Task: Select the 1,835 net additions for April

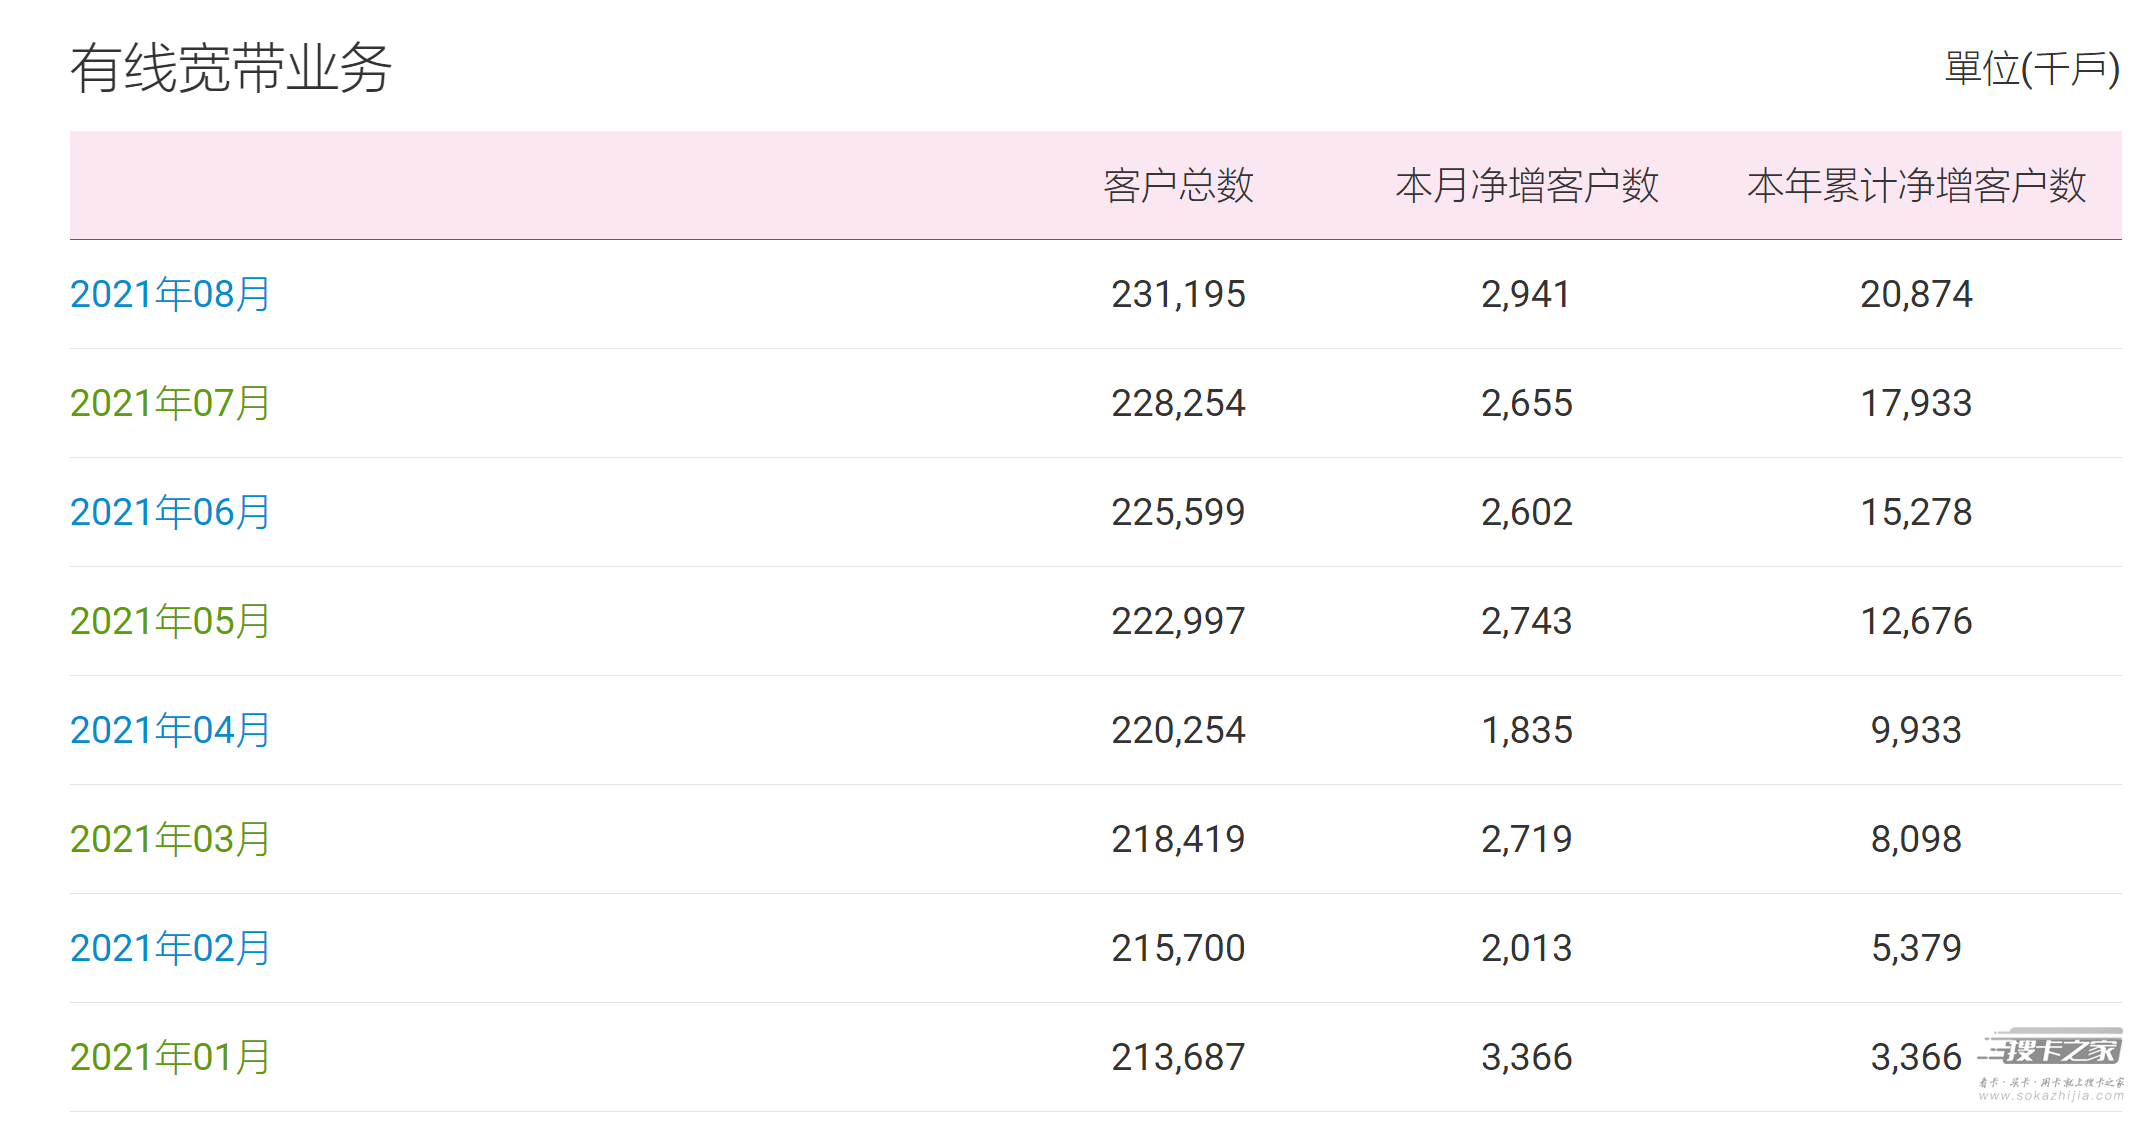Action: 1526,730
